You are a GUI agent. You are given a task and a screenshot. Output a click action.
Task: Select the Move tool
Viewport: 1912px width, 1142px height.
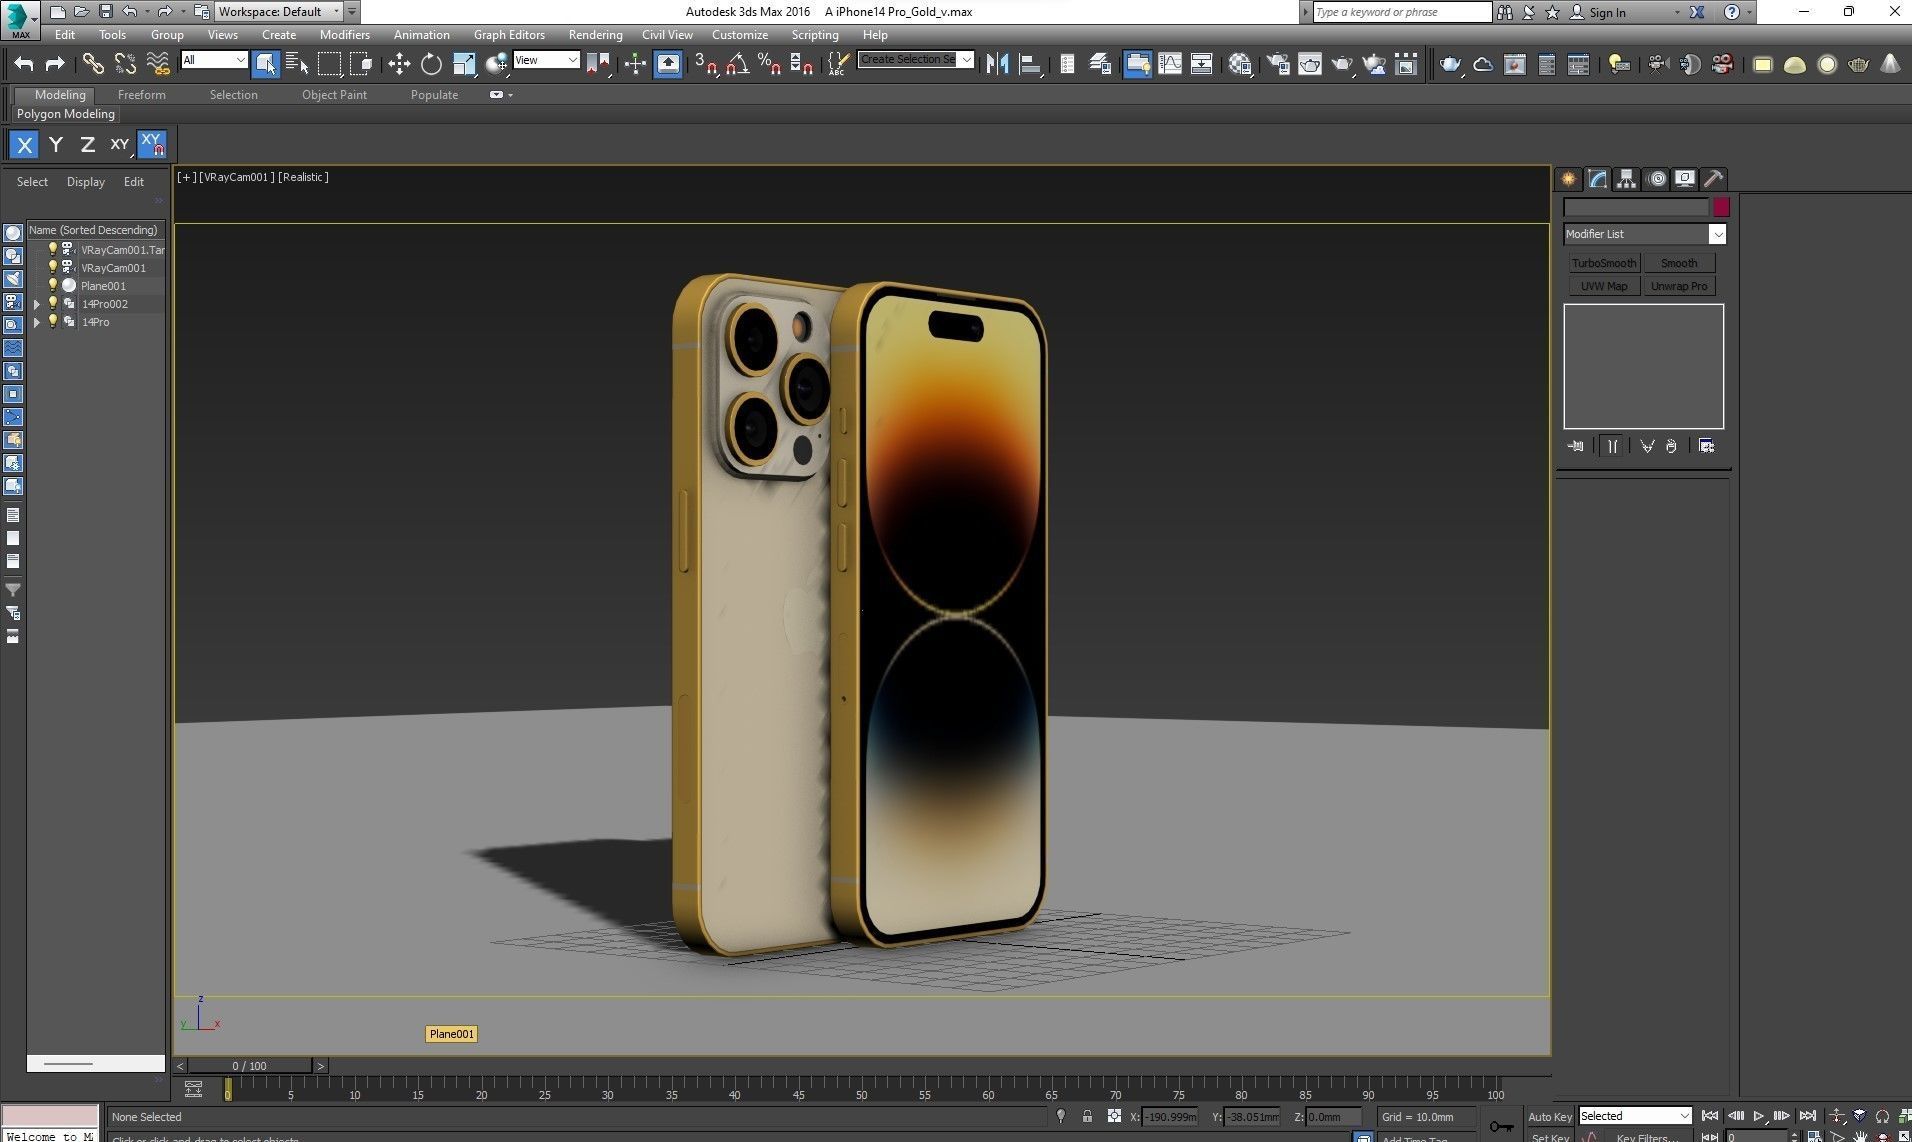[x=399, y=64]
